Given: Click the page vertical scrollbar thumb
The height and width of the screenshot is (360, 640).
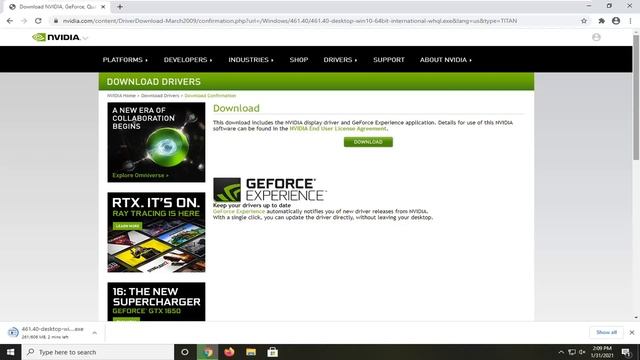Looking at the screenshot, I should [x=636, y=97].
